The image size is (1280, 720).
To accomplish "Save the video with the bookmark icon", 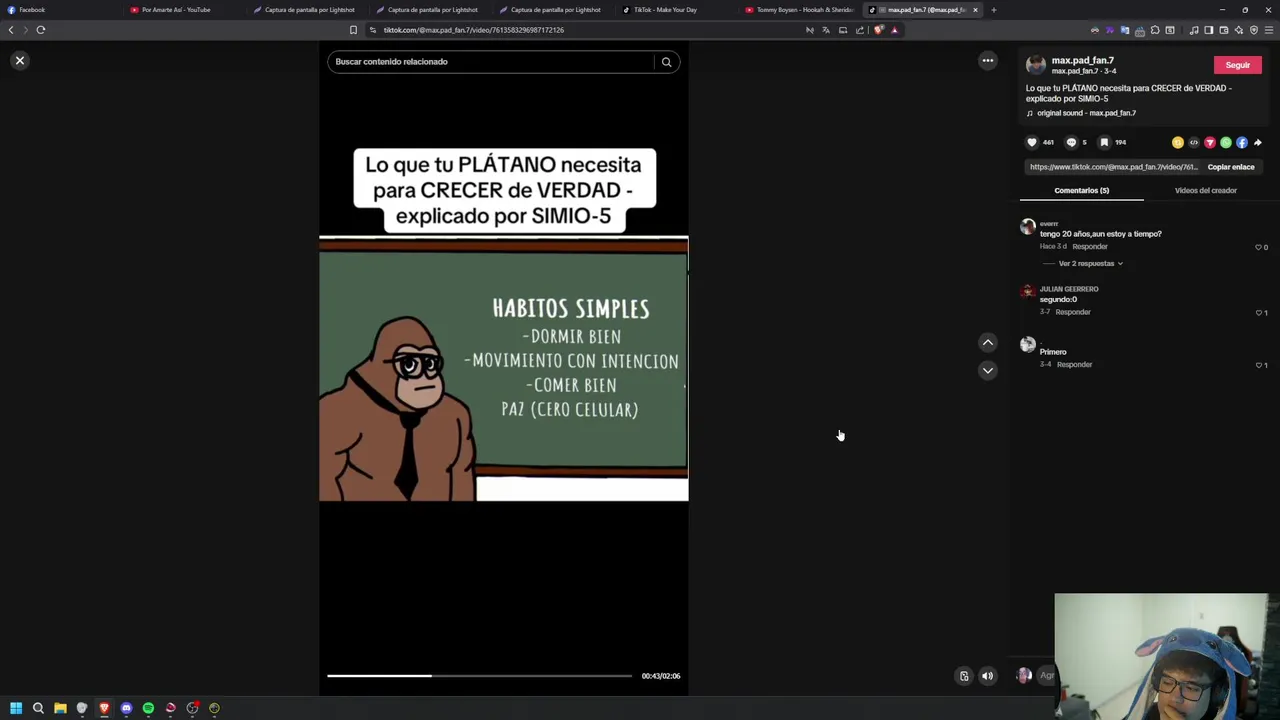I will [1104, 142].
